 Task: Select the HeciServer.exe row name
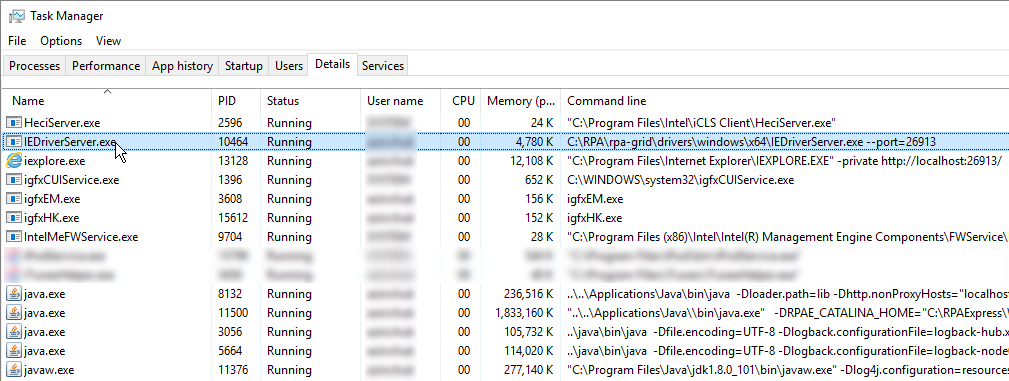pos(62,122)
